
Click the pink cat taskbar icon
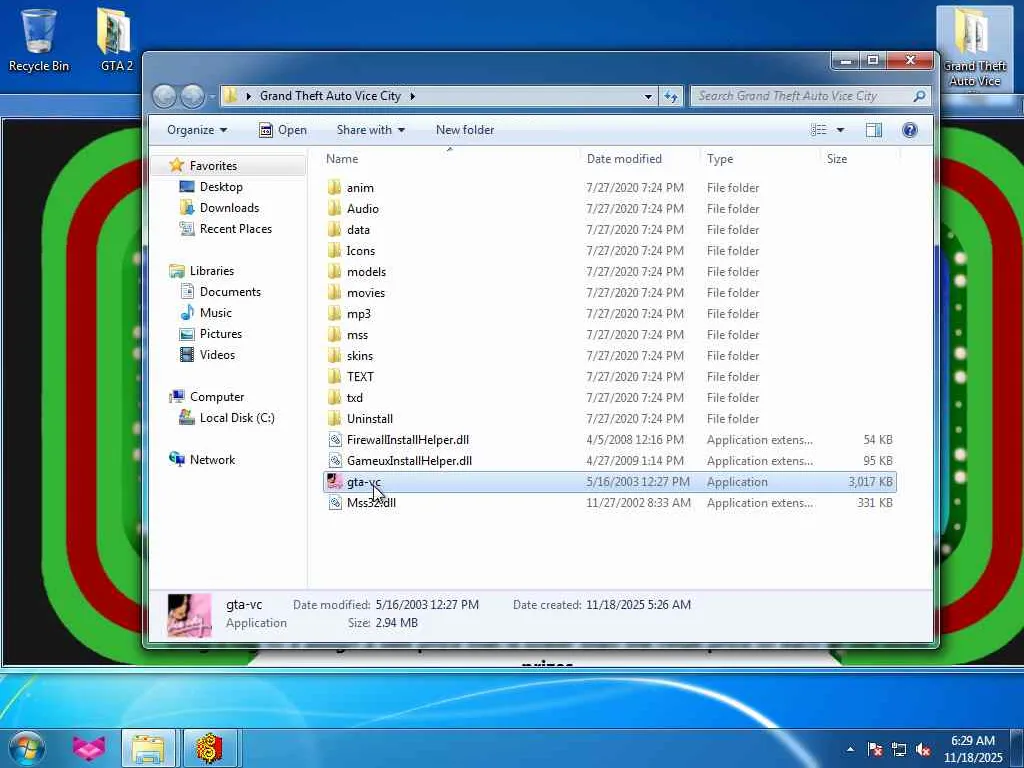89,748
